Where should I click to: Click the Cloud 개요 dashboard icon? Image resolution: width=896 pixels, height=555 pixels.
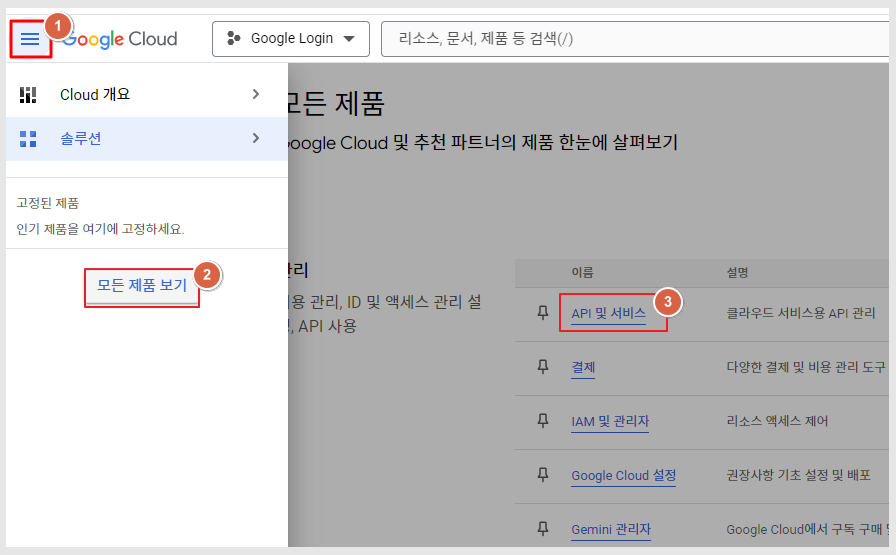28,95
